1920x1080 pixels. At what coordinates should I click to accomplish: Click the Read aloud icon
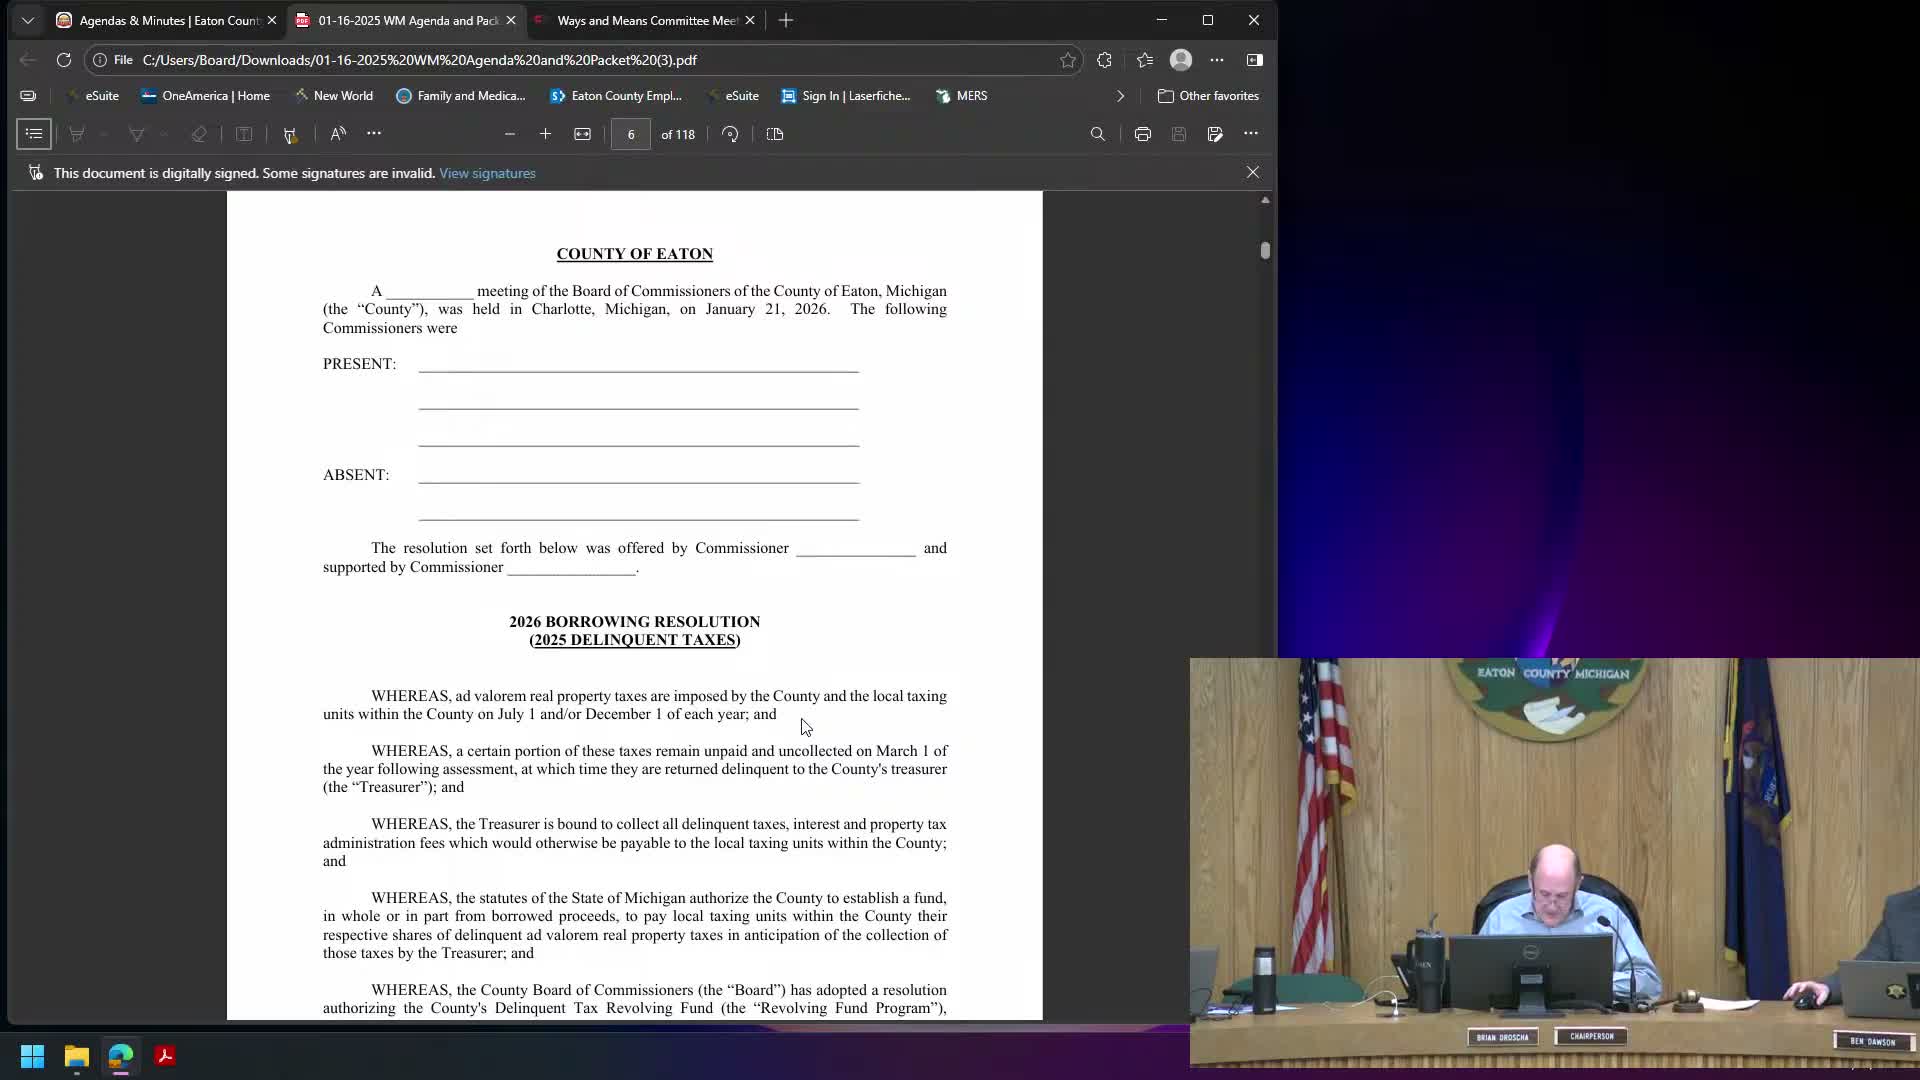(338, 134)
